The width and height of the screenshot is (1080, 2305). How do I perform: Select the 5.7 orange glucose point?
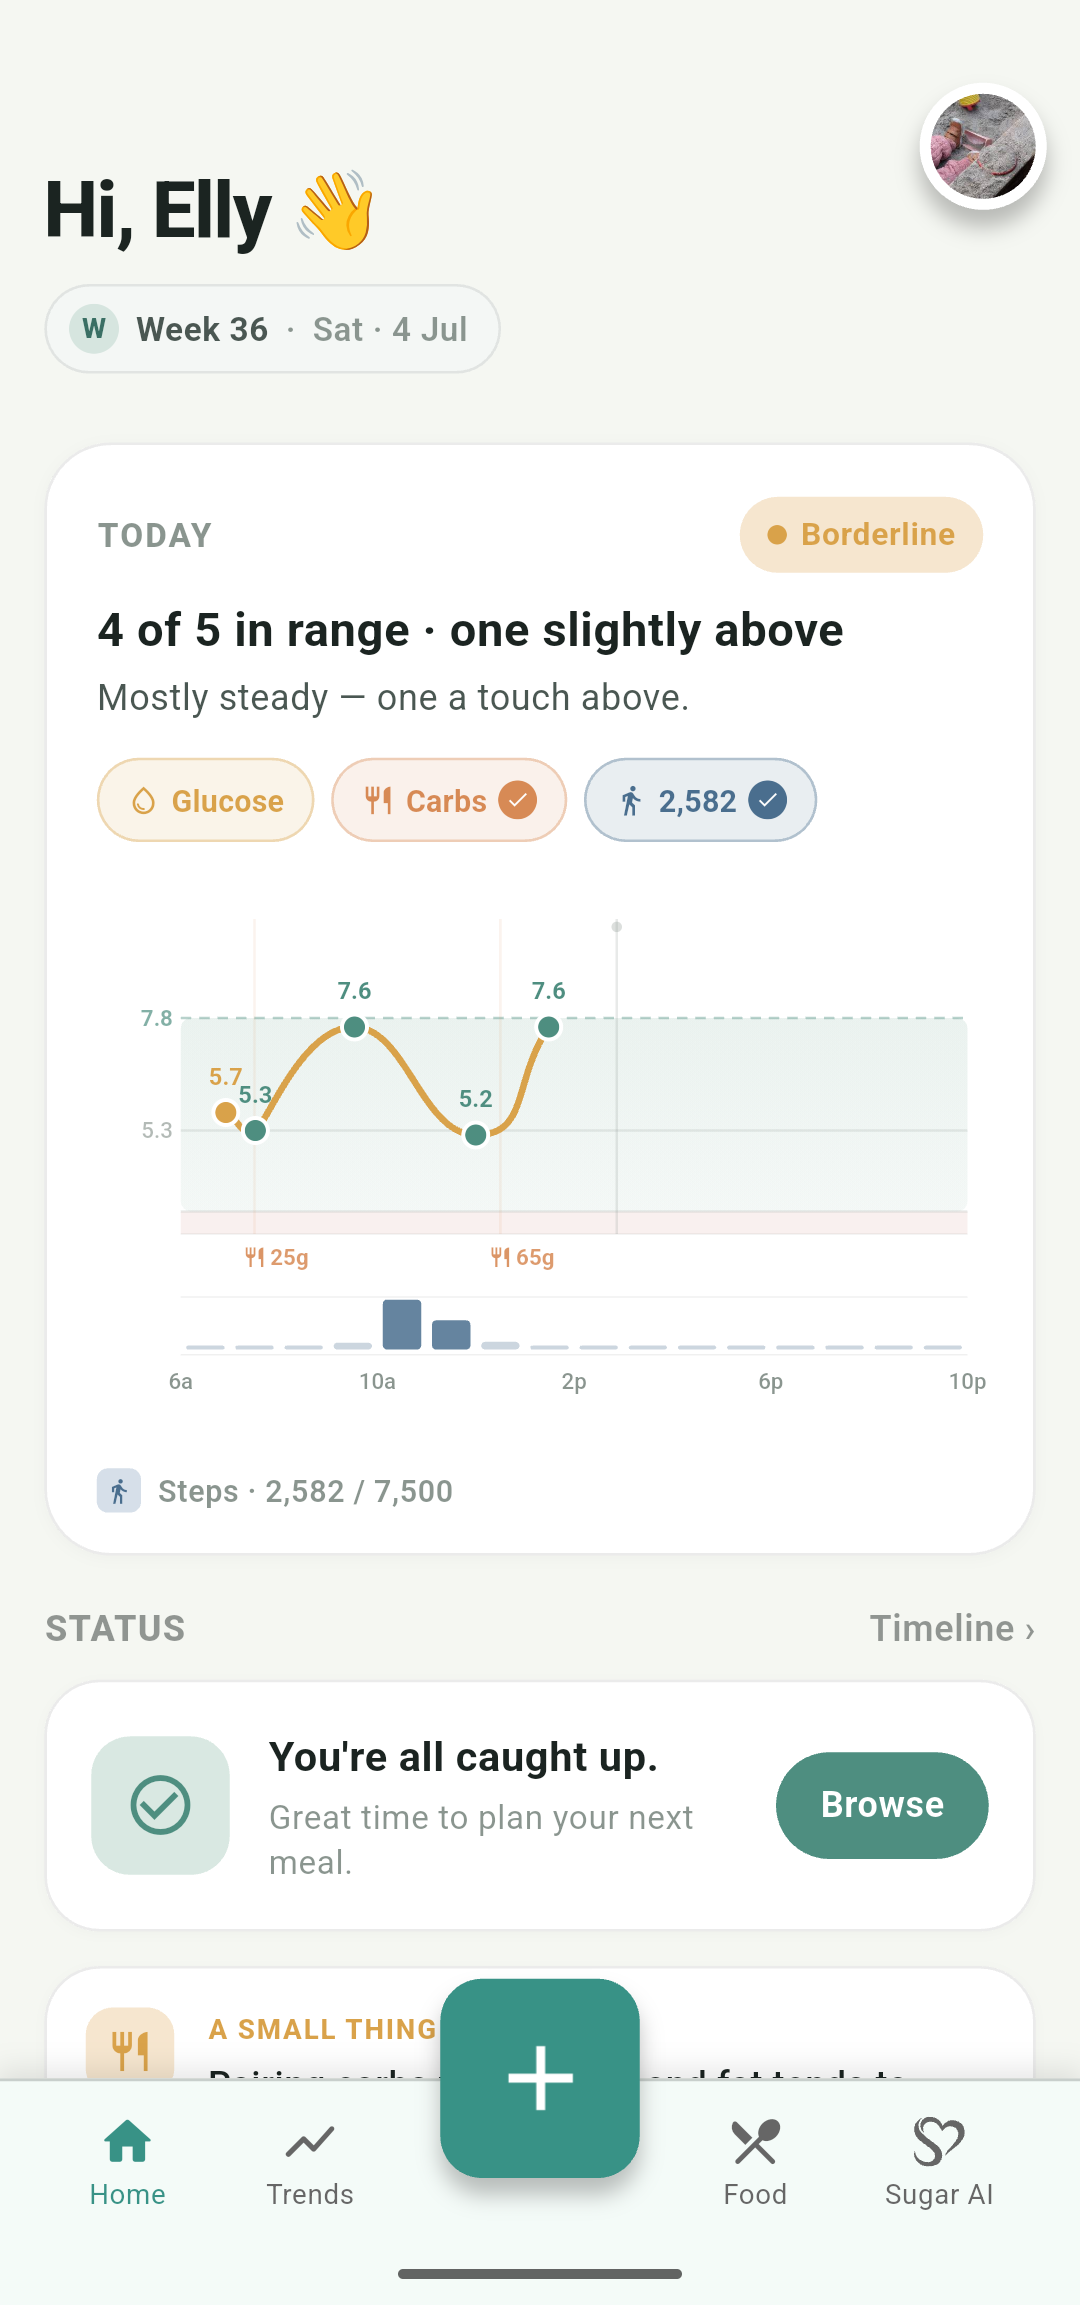(226, 1112)
